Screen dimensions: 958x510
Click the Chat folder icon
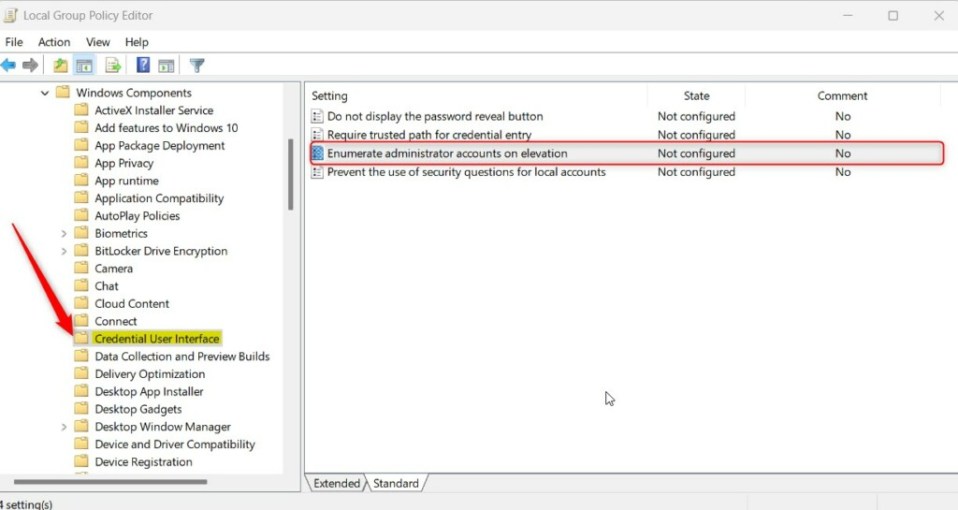(81, 286)
